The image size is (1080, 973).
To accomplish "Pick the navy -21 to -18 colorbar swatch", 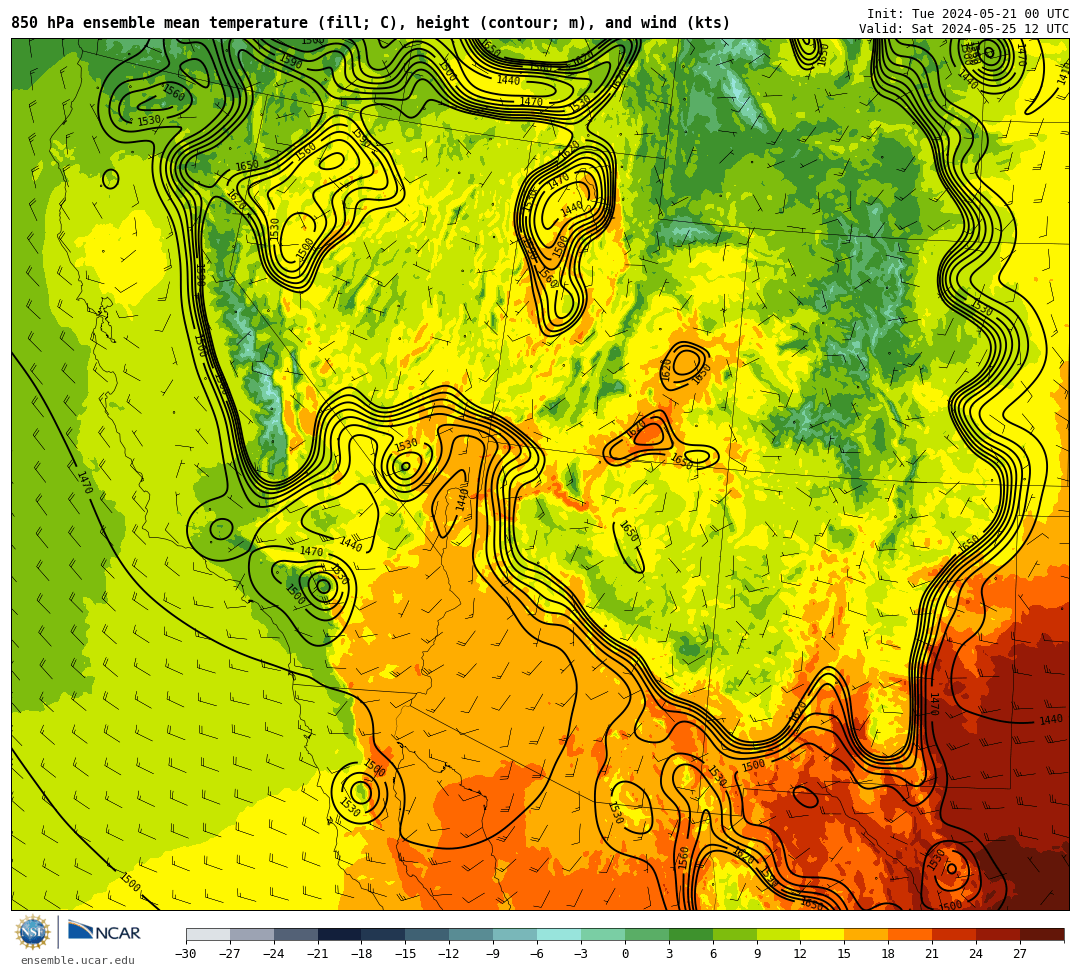I will 340,934.
